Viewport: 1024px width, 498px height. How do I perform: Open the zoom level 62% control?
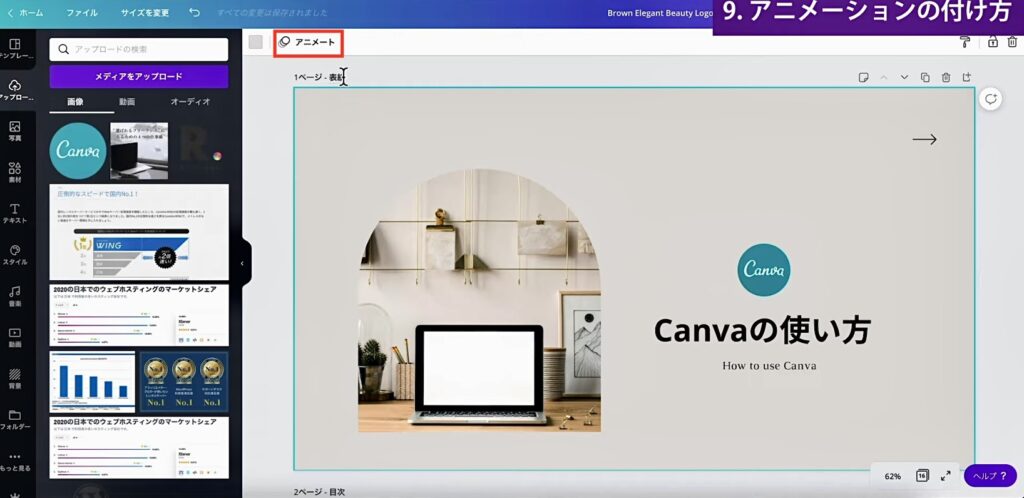[x=893, y=476]
